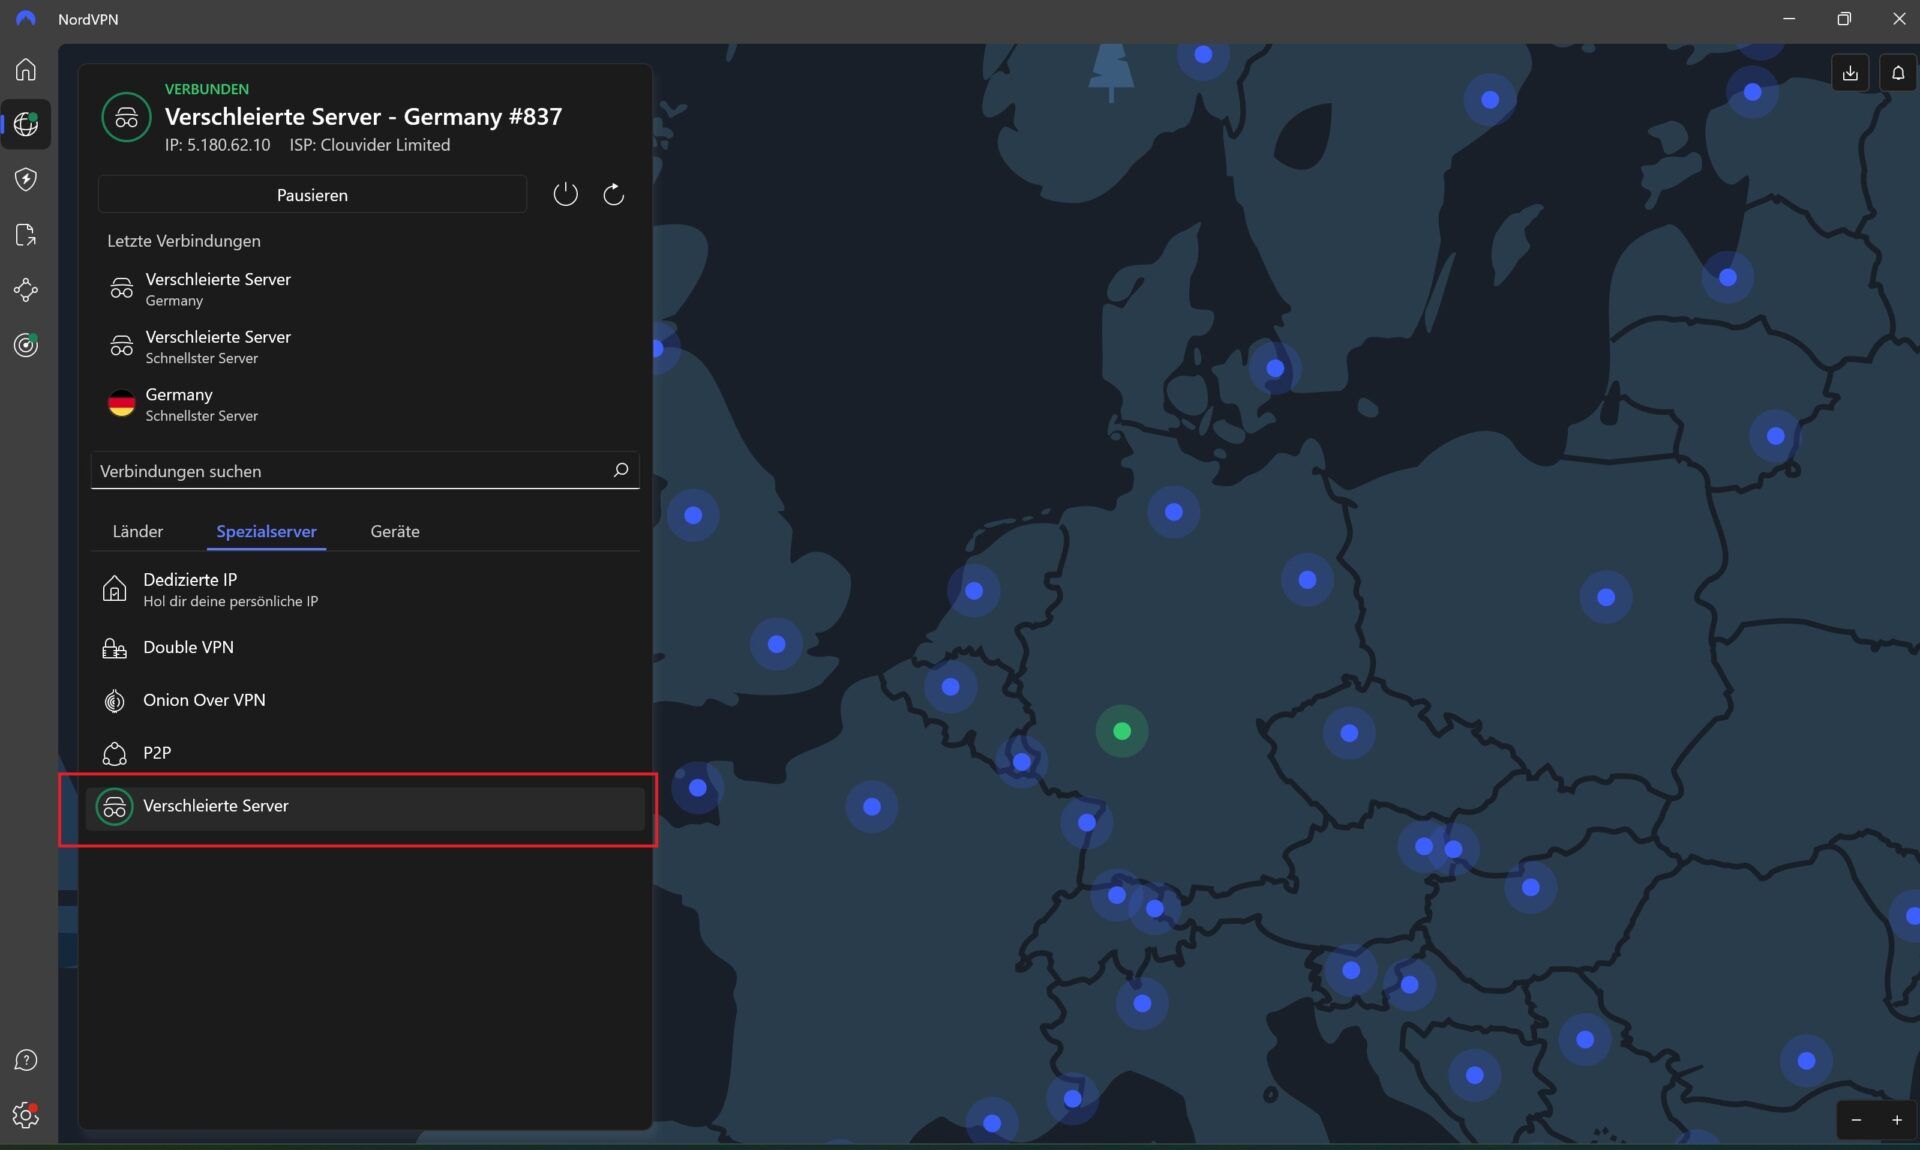Open the Meshnet sidebar icon

(26, 290)
